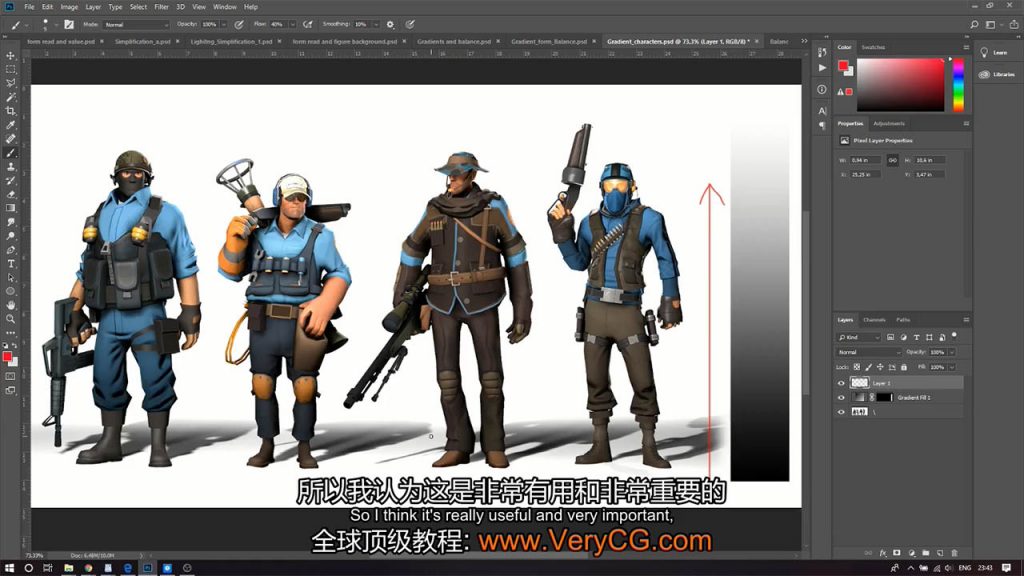
Task: Select the Gradient tool
Action: pyautogui.click(x=10, y=208)
